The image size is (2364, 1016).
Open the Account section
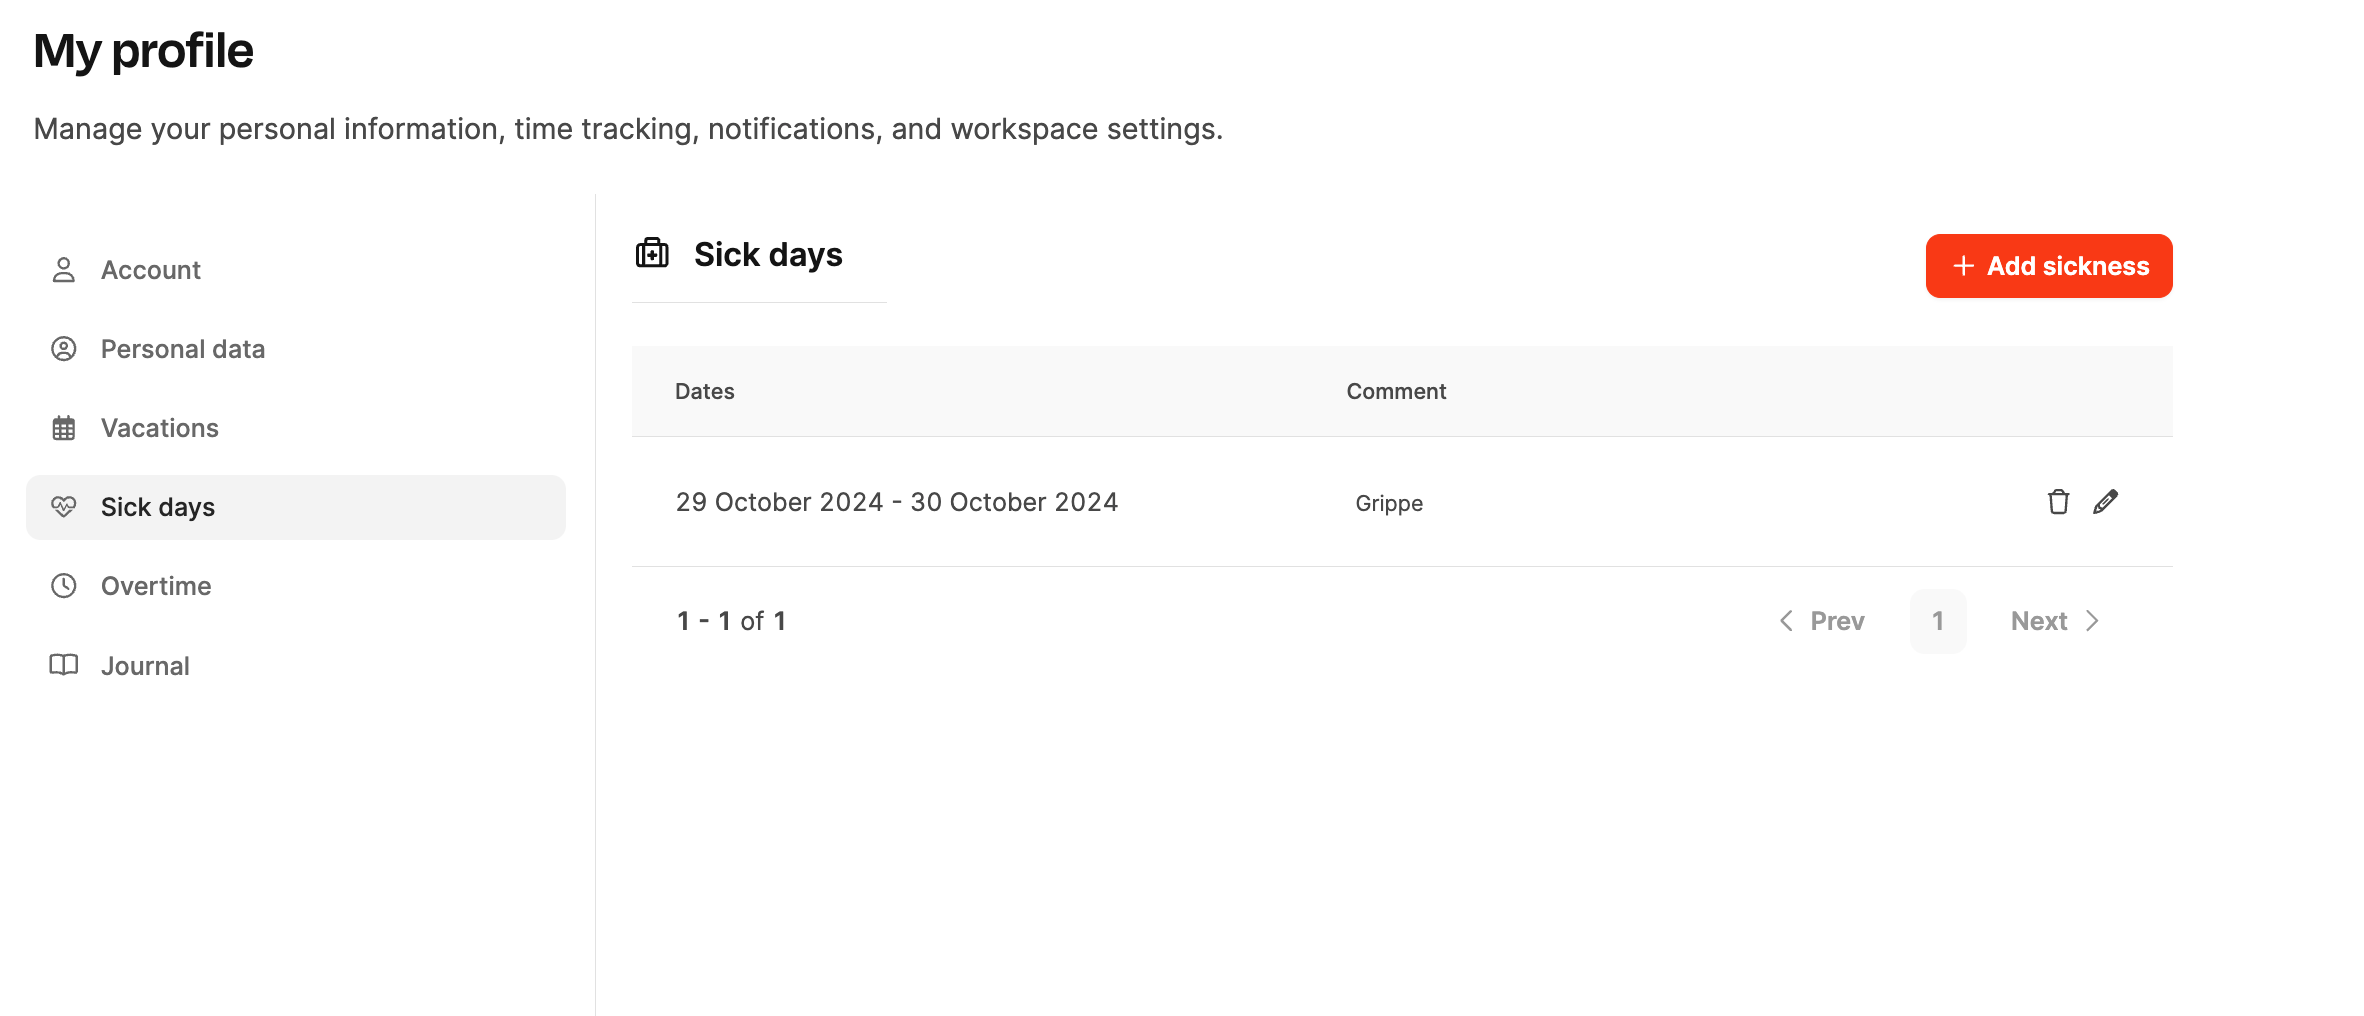[x=151, y=270]
